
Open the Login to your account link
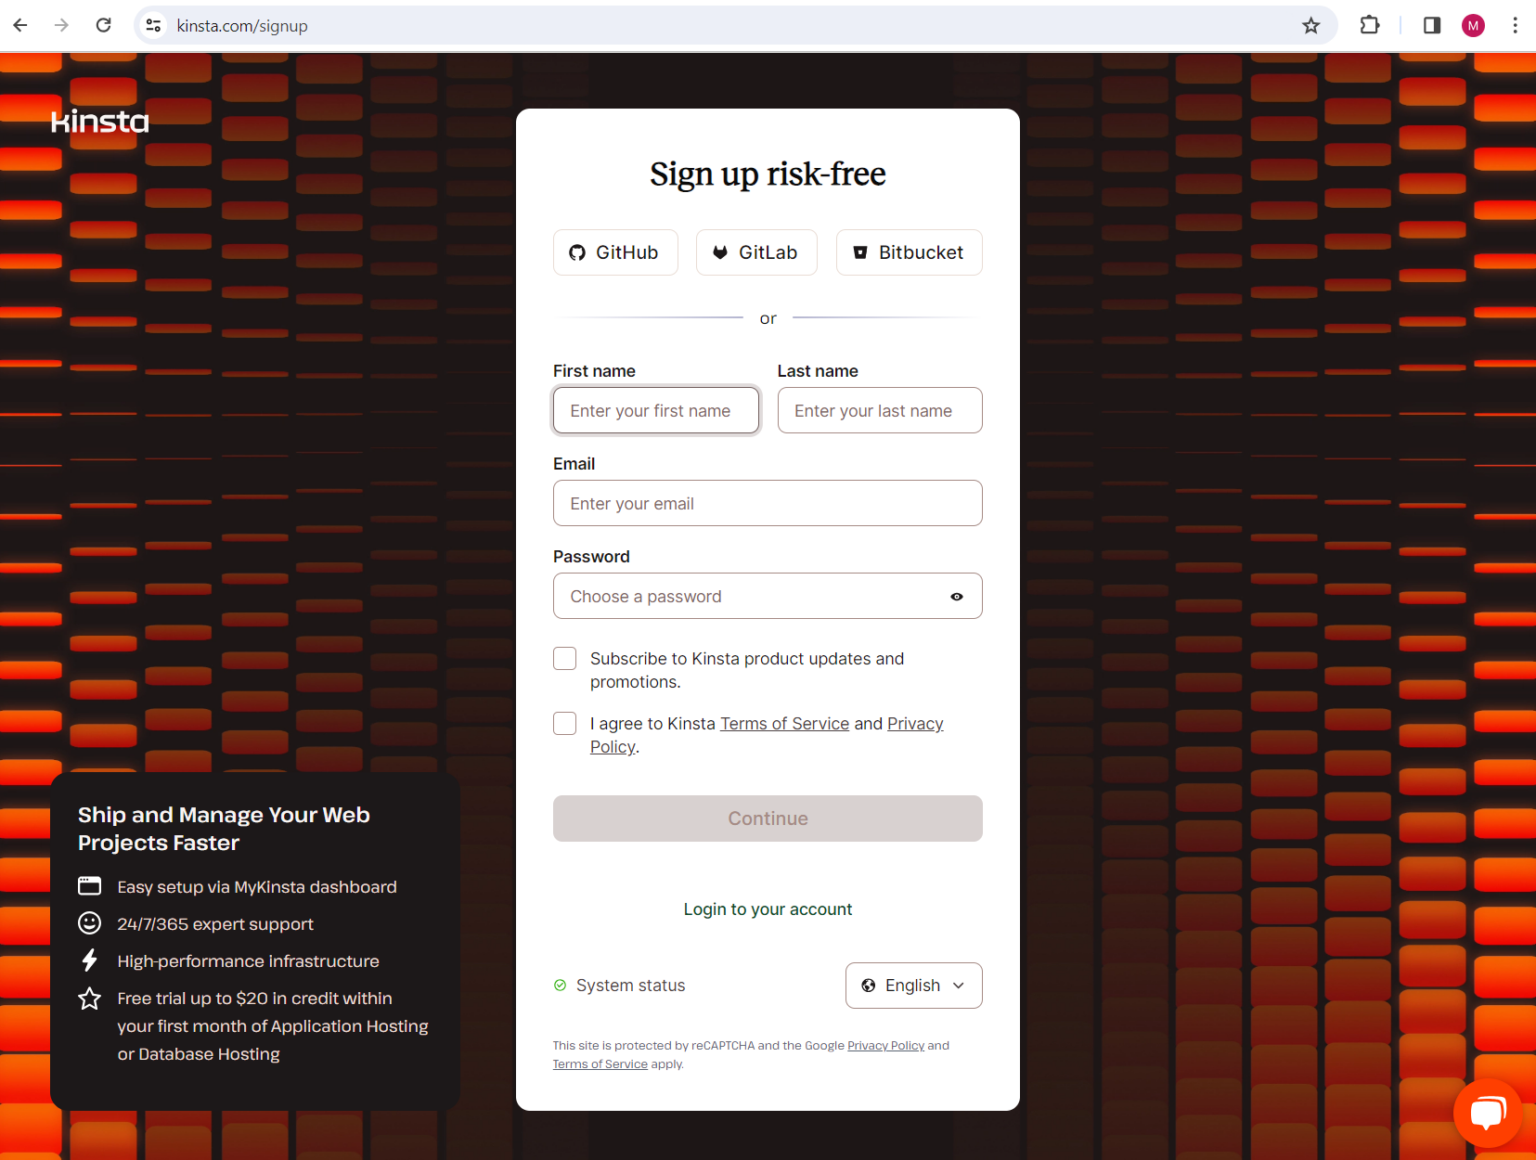coord(768,909)
